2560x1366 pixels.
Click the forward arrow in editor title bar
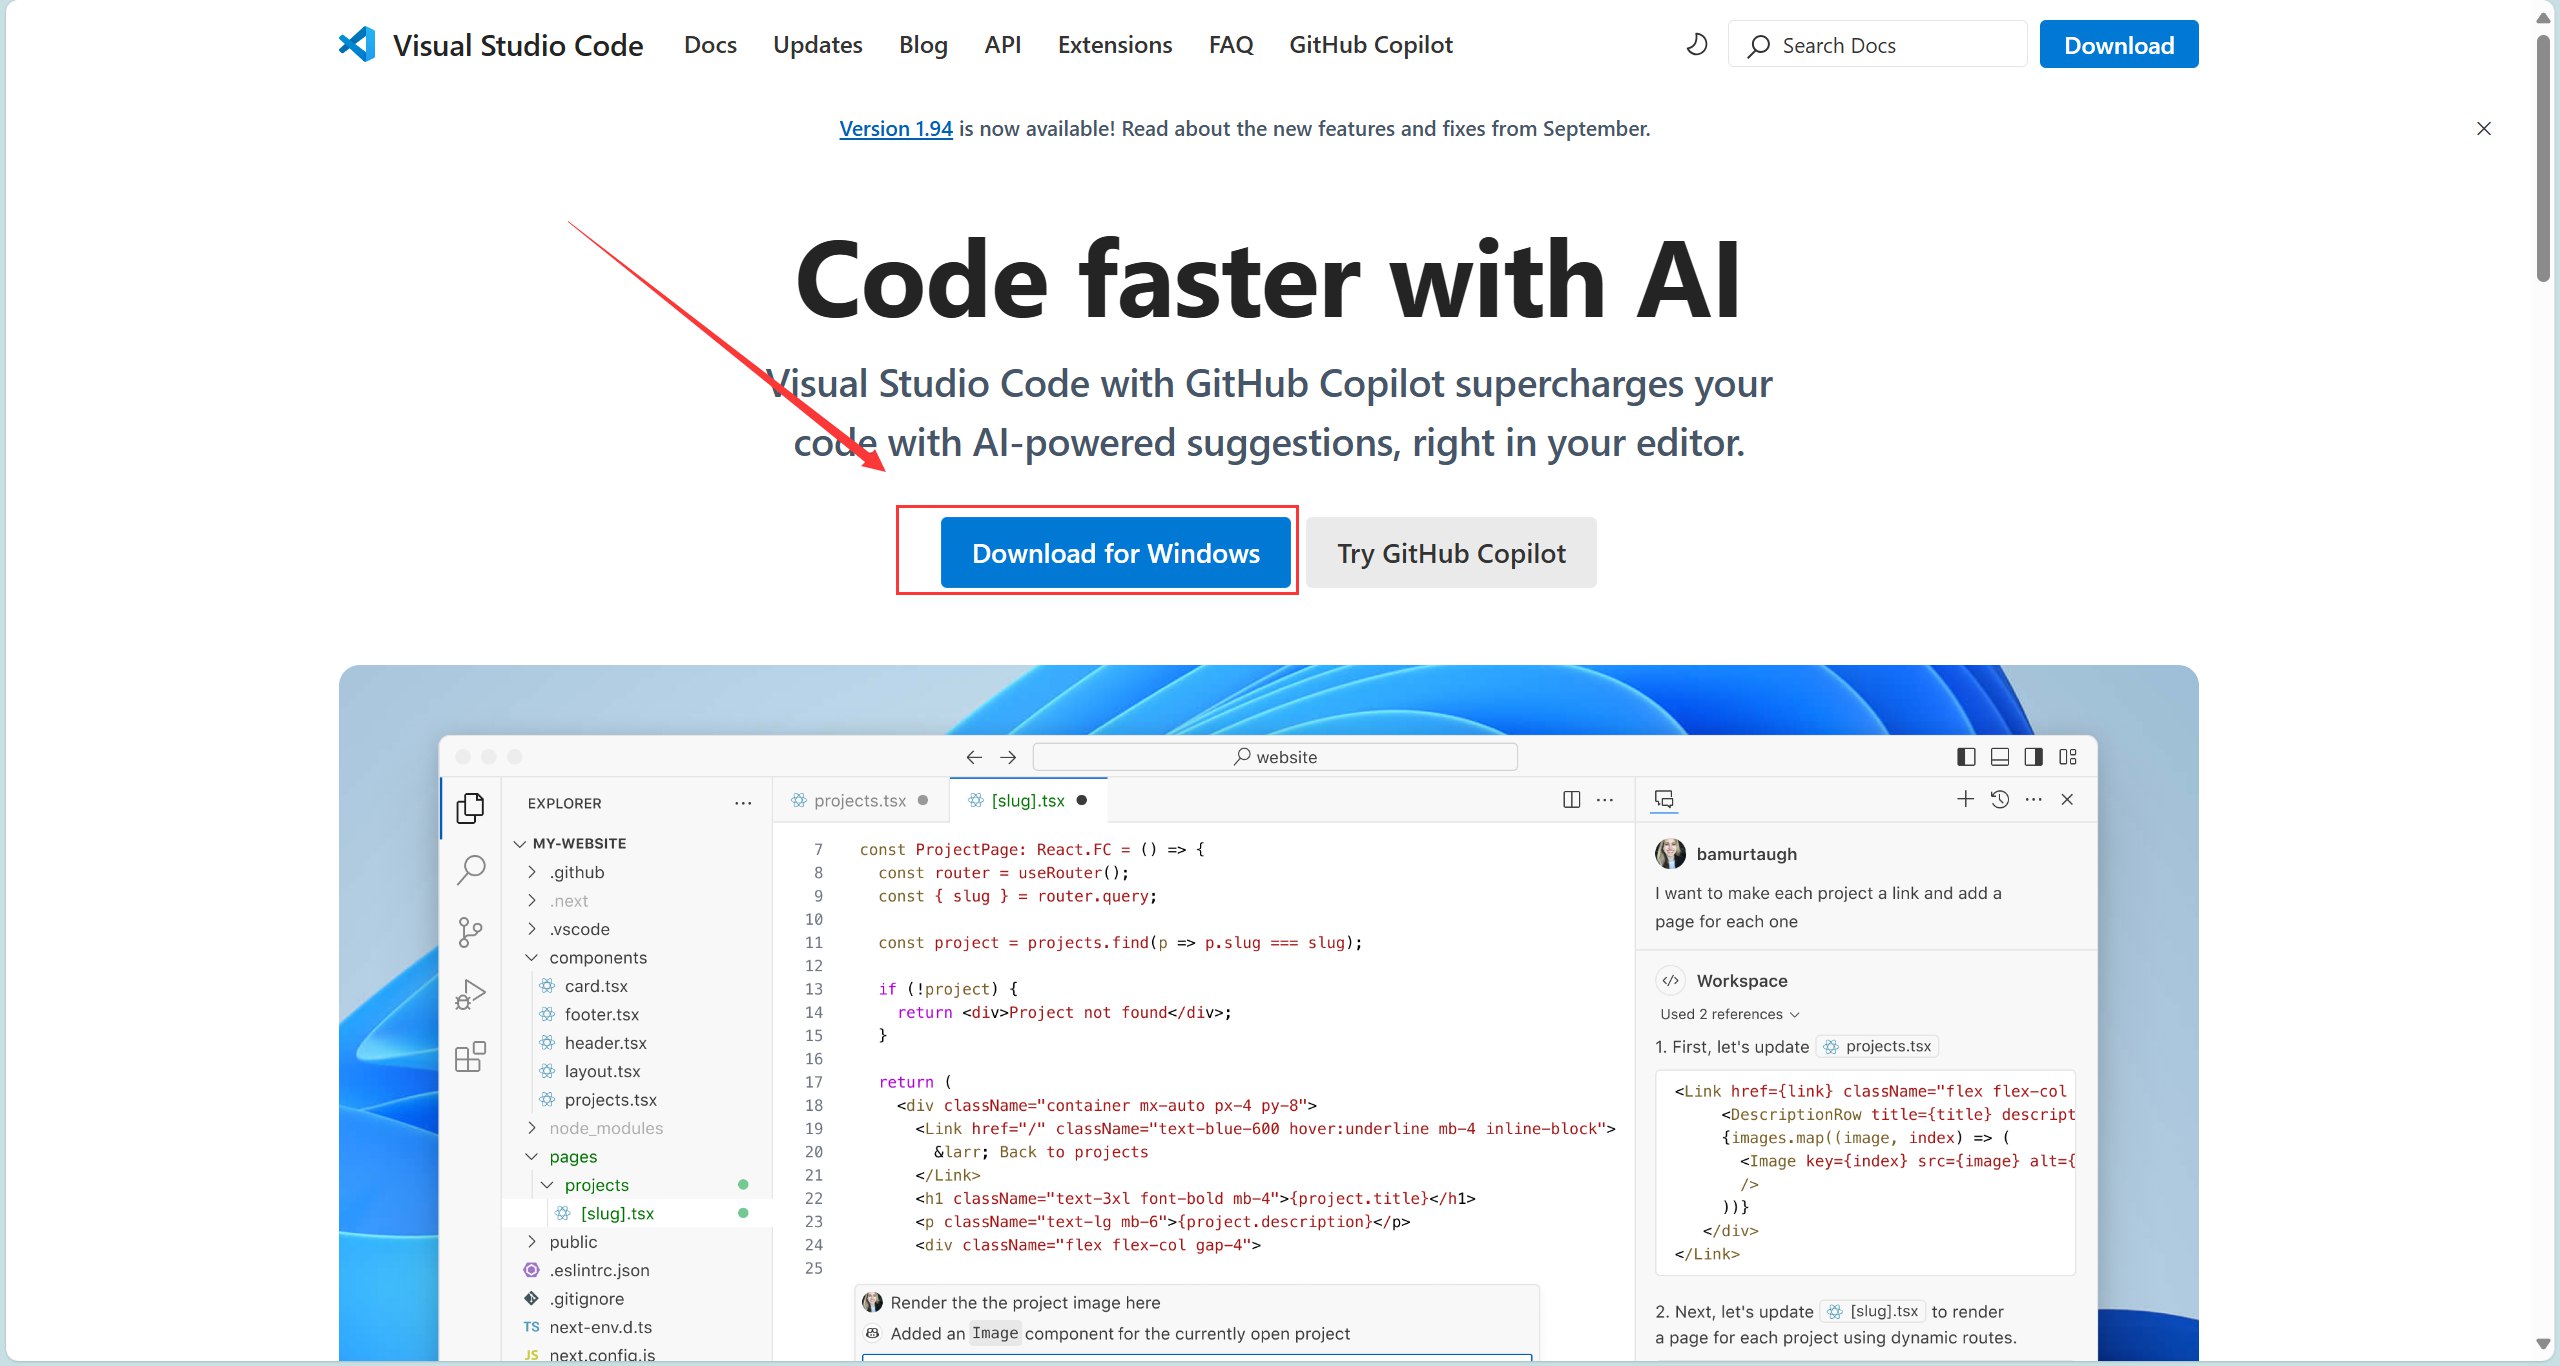[x=1008, y=757]
